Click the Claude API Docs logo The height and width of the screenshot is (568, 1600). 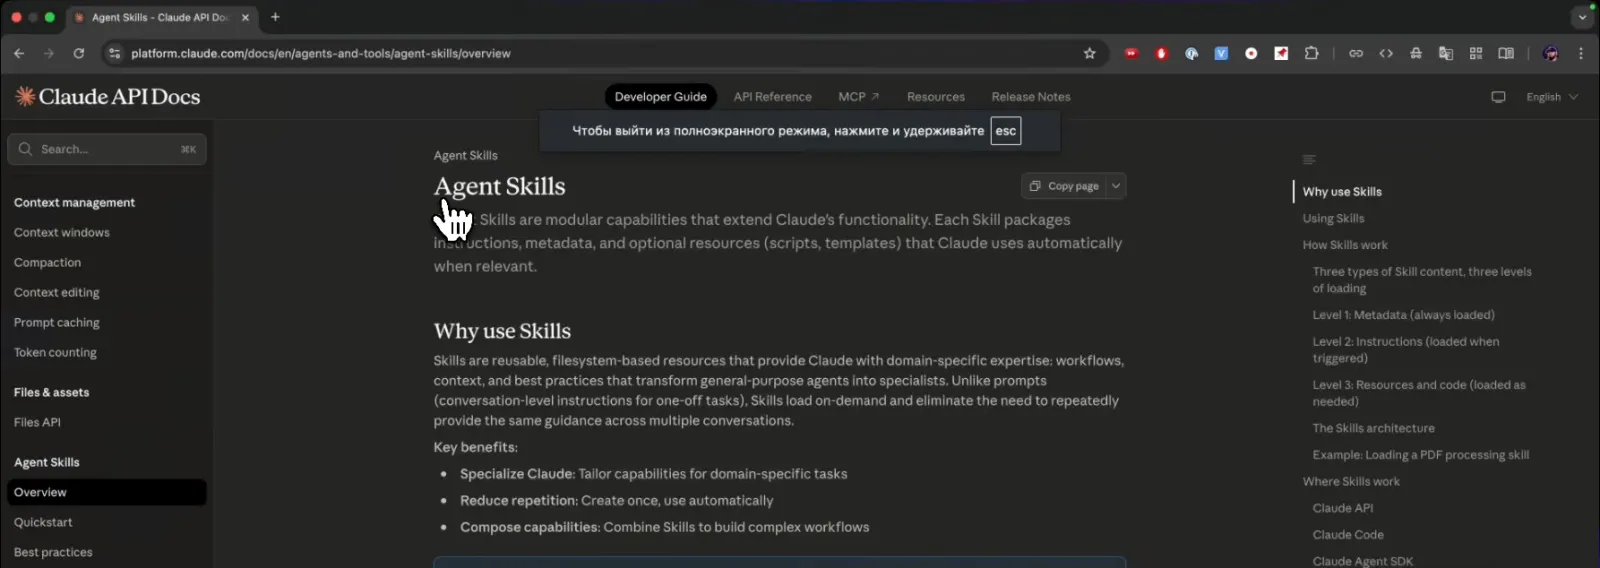point(108,96)
